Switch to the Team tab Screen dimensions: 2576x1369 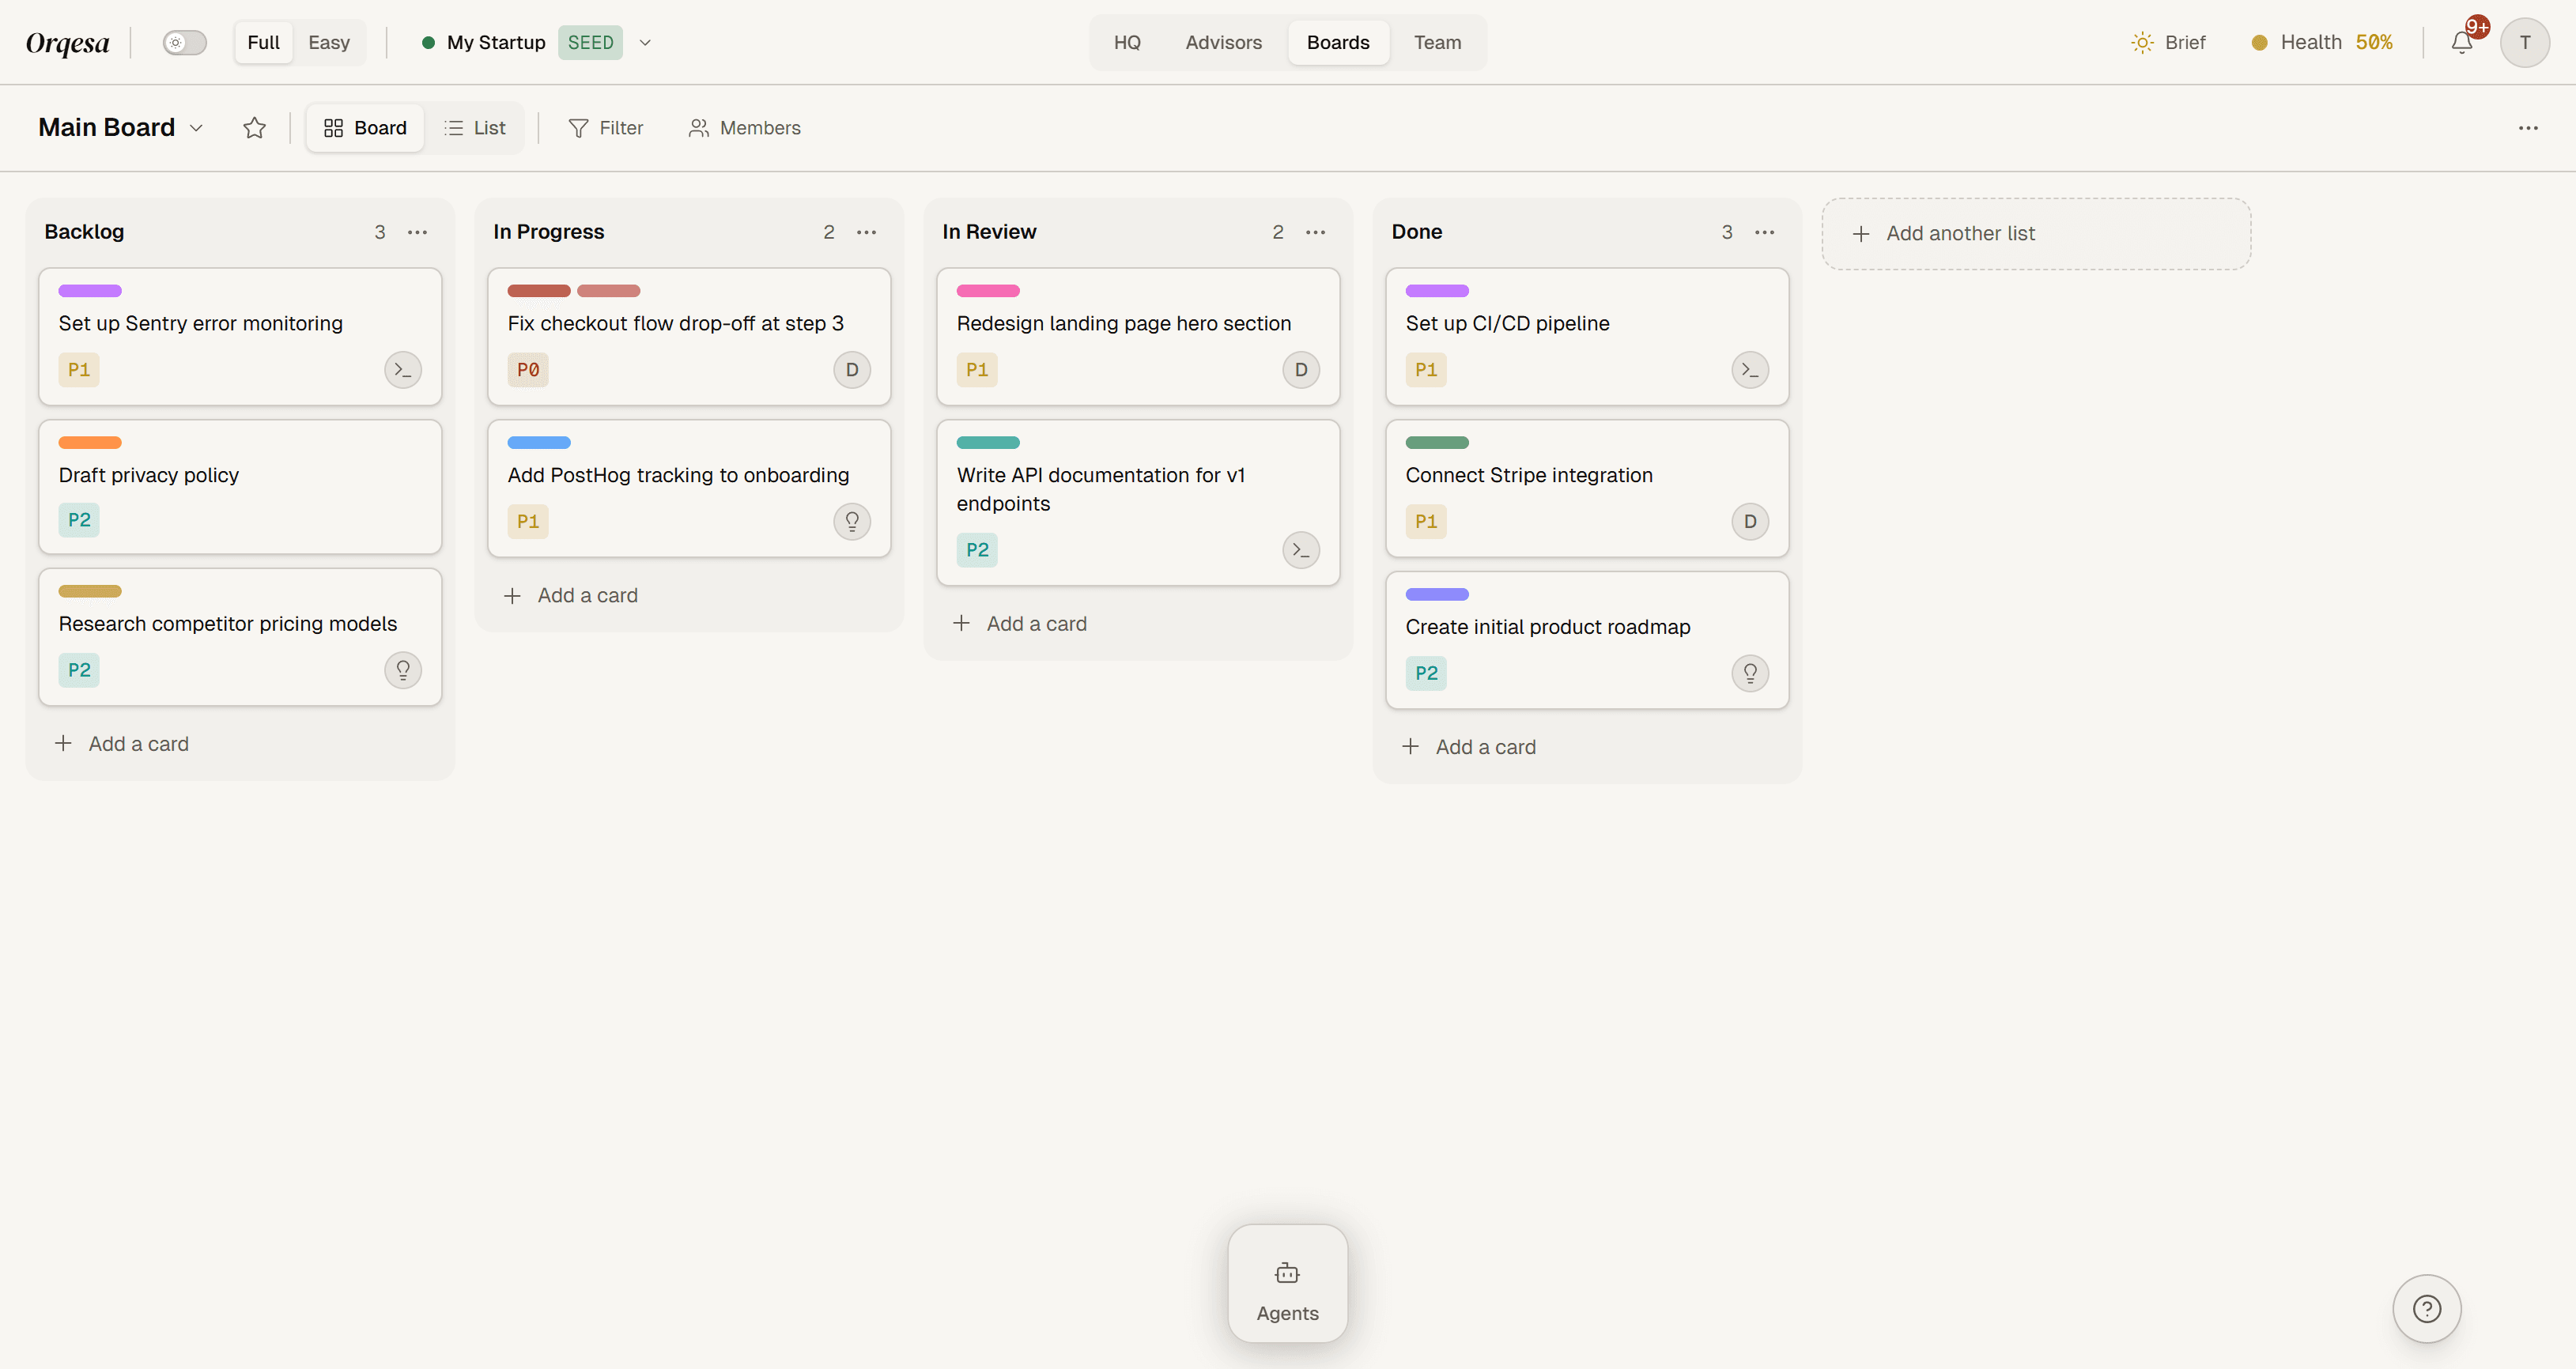(1437, 42)
